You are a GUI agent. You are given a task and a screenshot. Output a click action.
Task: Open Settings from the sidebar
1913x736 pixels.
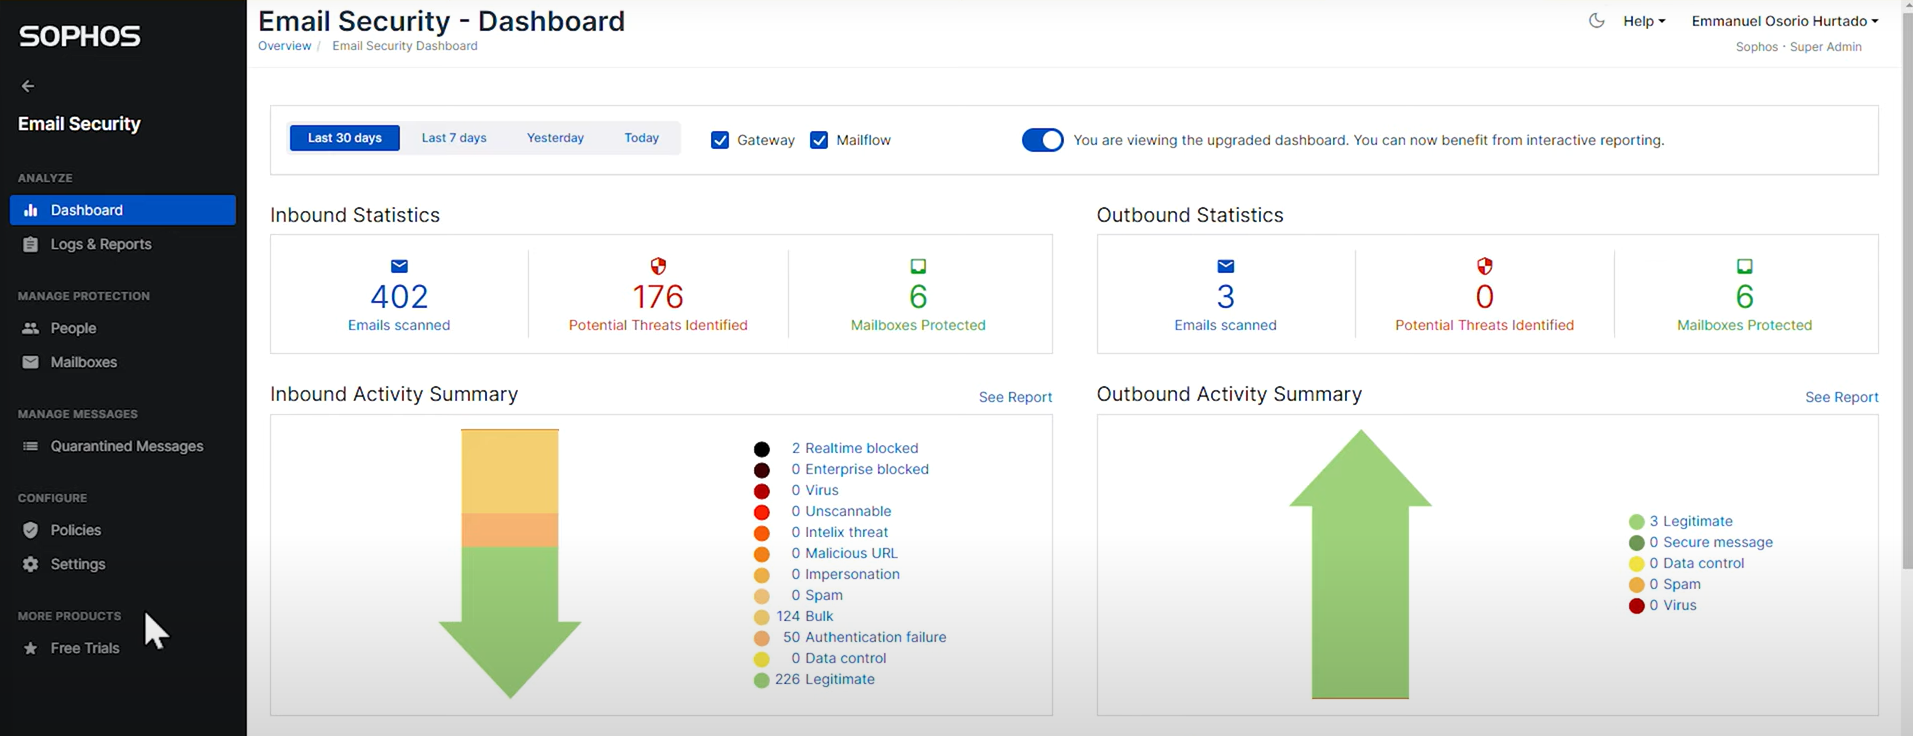tap(123, 564)
